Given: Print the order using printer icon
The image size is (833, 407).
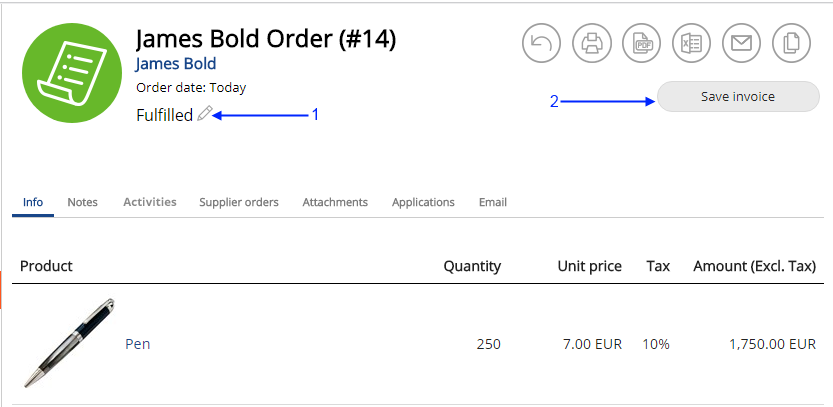Looking at the screenshot, I should tap(591, 43).
